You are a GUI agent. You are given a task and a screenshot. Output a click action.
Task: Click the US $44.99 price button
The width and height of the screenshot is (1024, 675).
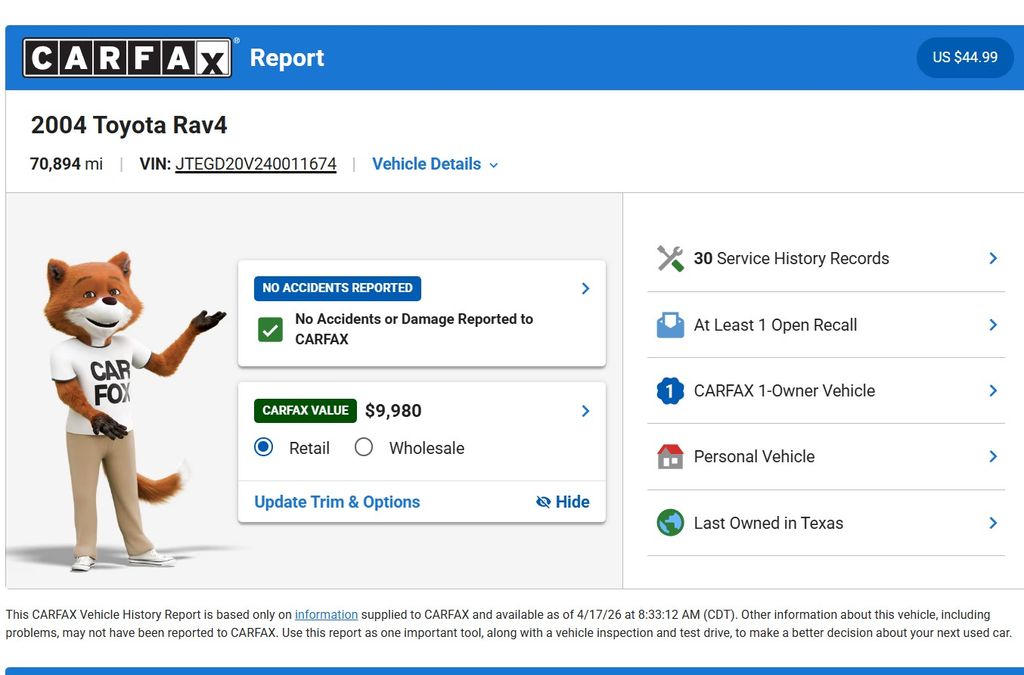pos(965,58)
